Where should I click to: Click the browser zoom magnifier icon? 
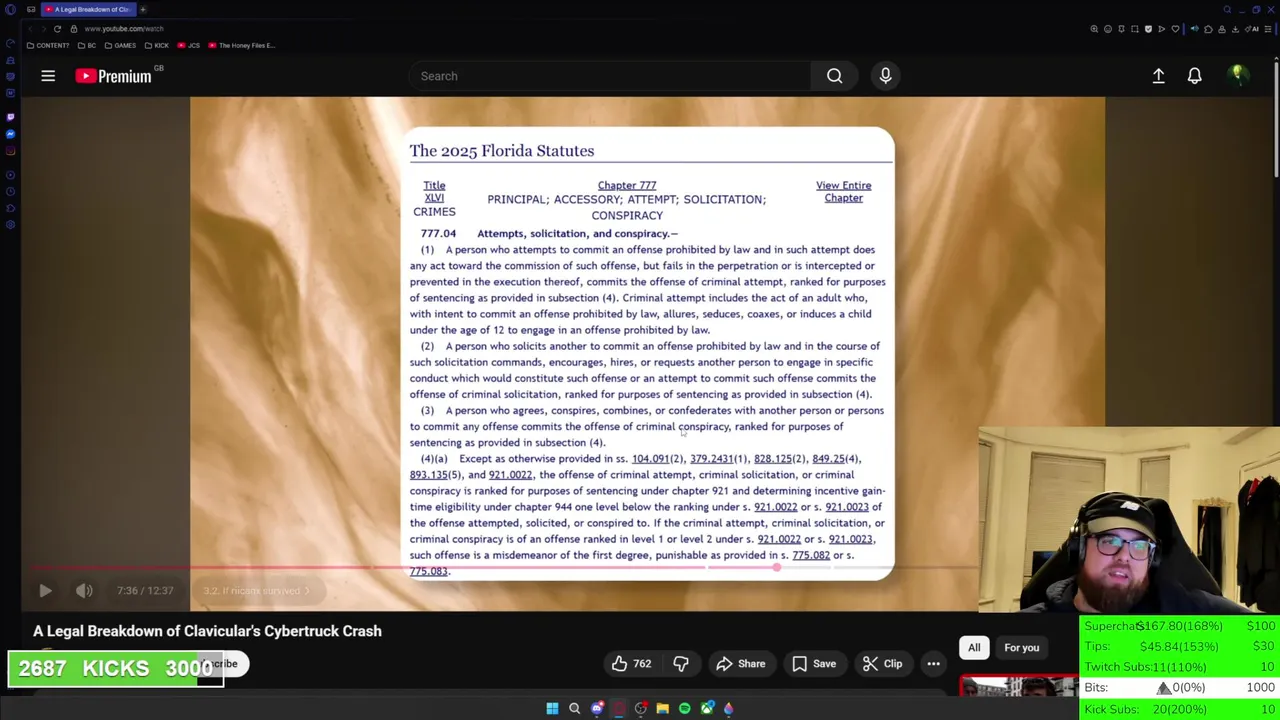(x=1094, y=29)
